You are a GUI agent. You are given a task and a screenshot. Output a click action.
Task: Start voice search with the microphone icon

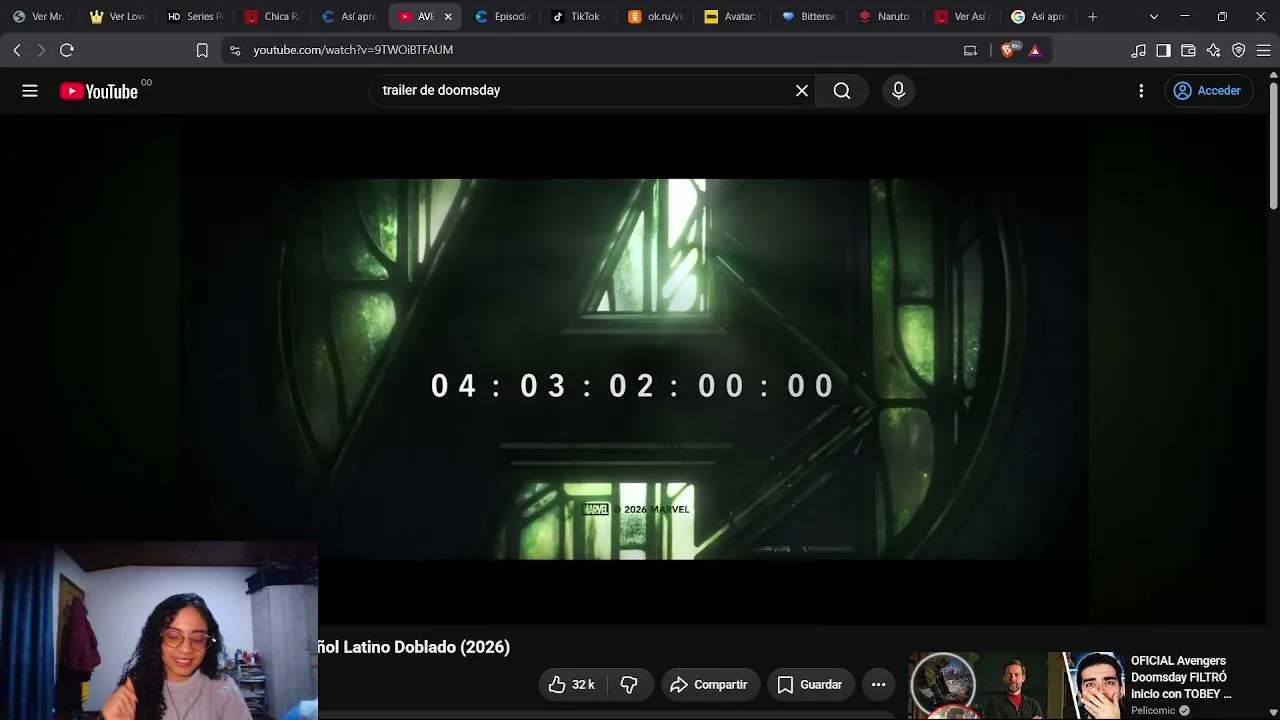(898, 91)
